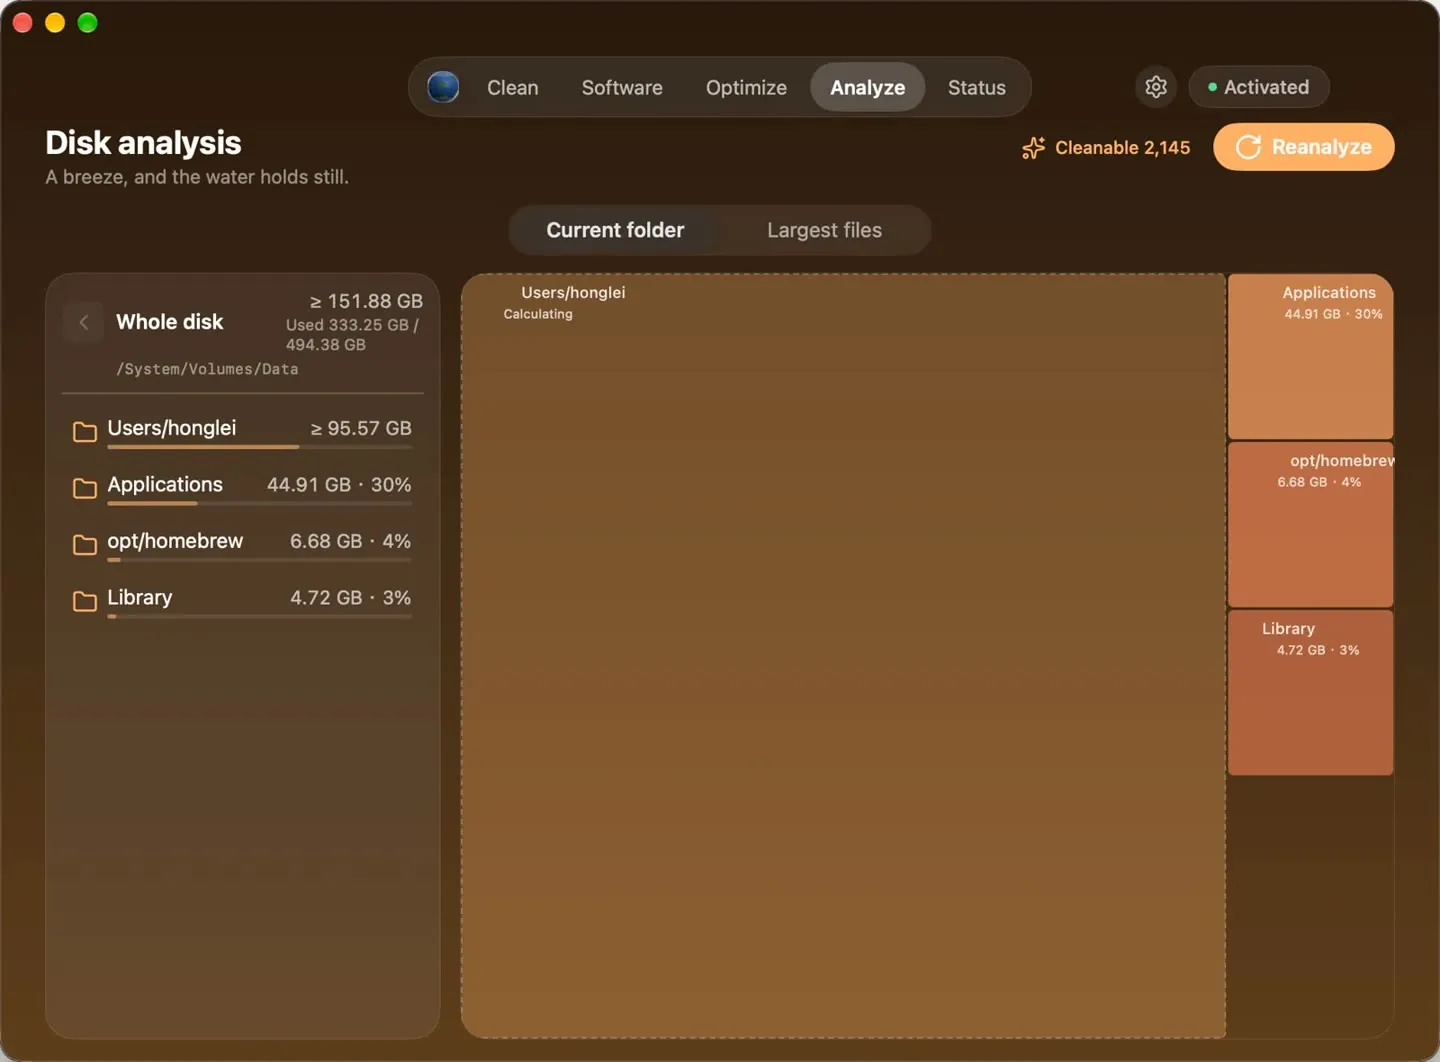This screenshot has width=1440, height=1062.
Task: Select the Applications treemap block
Action: point(1310,357)
